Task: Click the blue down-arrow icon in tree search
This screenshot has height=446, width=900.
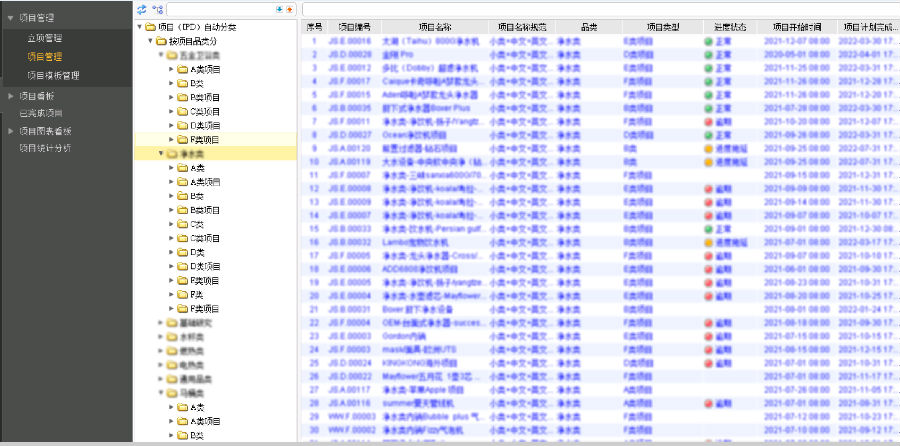Action: [279, 9]
